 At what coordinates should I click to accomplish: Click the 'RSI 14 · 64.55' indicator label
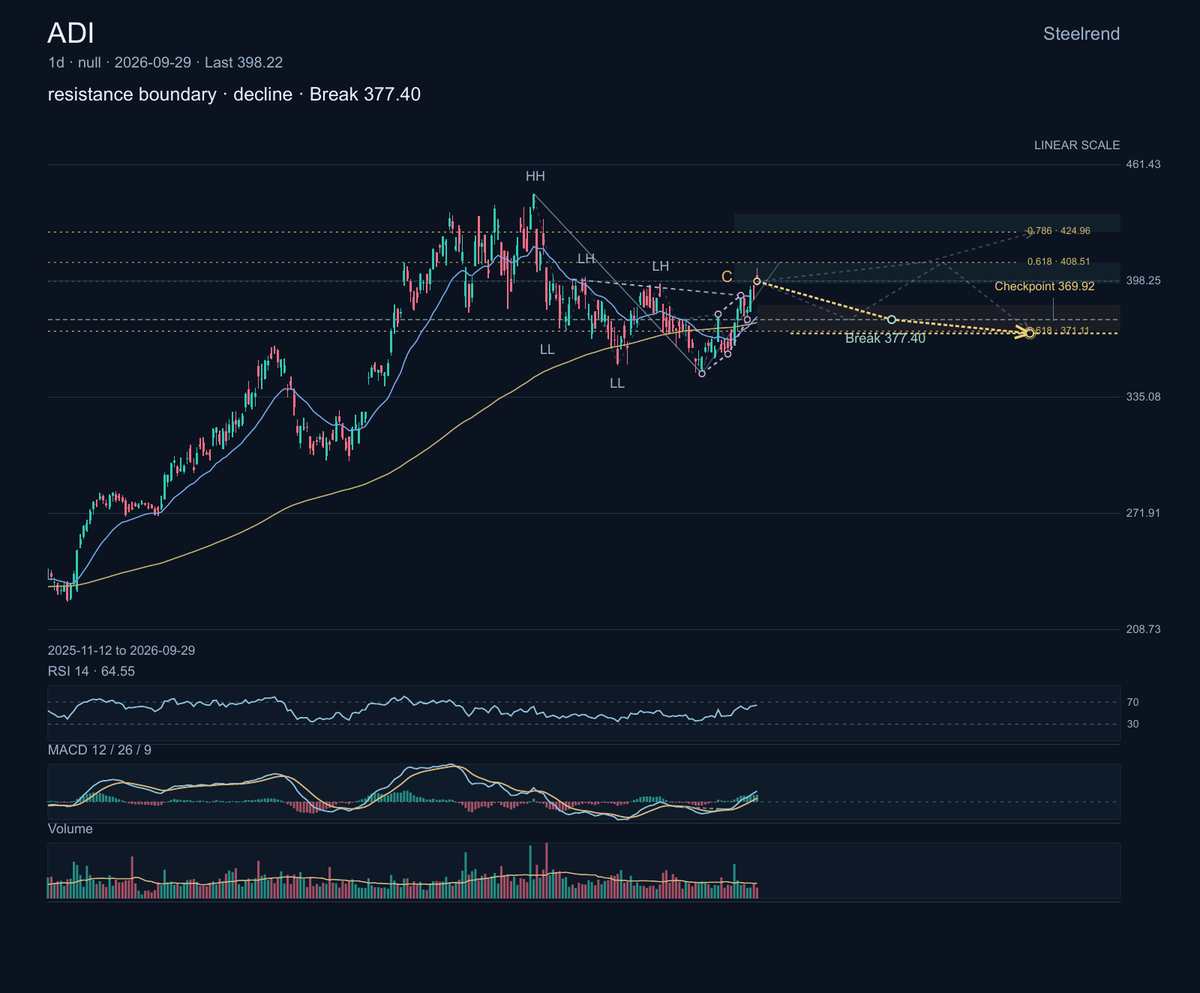tap(91, 671)
